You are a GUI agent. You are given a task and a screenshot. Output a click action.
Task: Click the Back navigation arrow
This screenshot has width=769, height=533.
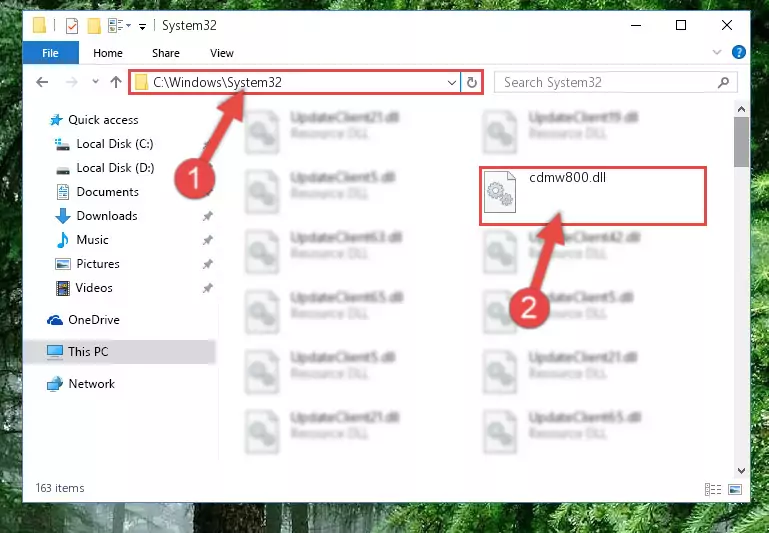tap(42, 82)
